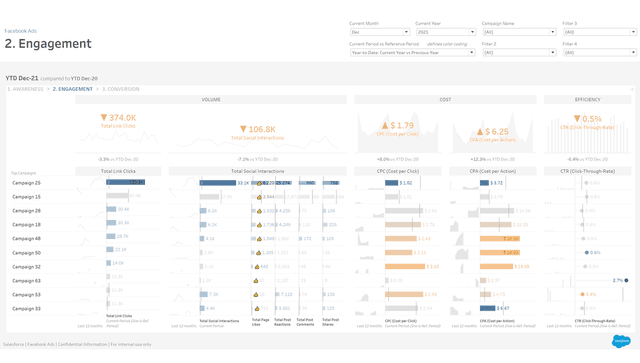Click the thumbs-up icon in Campaign 32 row
The width and height of the screenshot is (640, 363).
(257, 267)
